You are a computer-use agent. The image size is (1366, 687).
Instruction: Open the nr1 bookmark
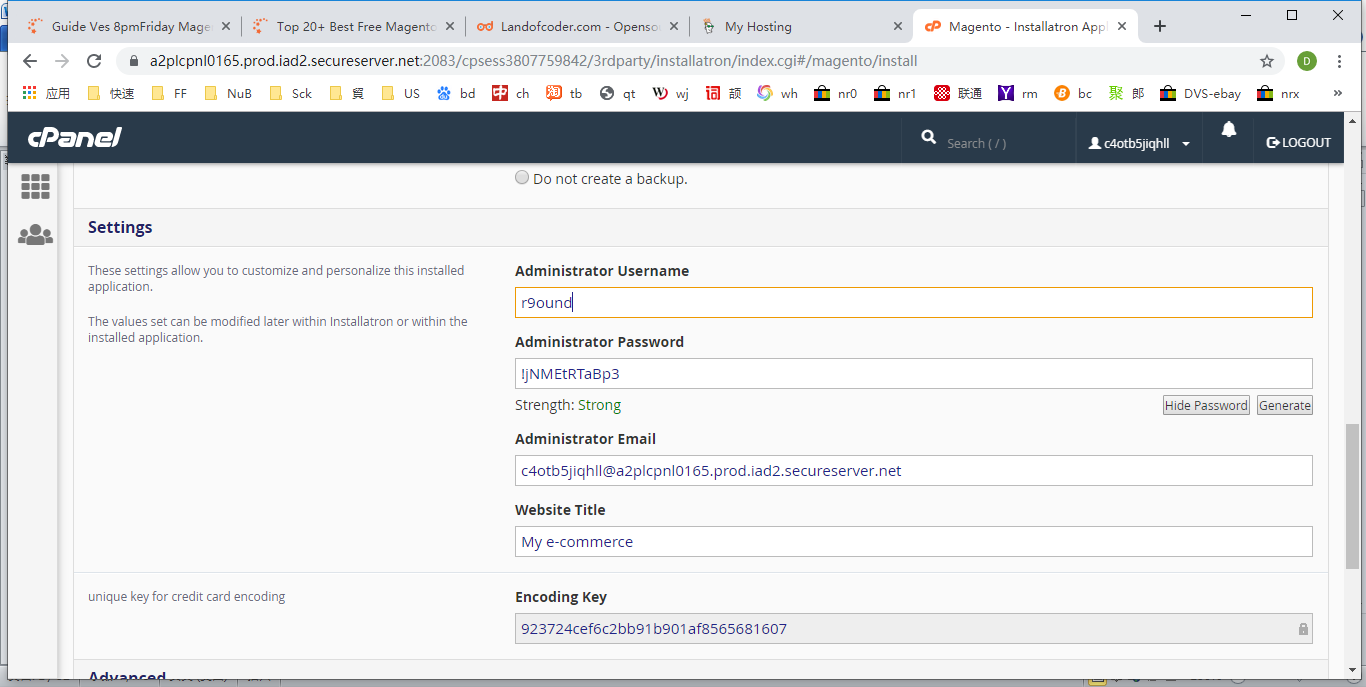click(895, 93)
